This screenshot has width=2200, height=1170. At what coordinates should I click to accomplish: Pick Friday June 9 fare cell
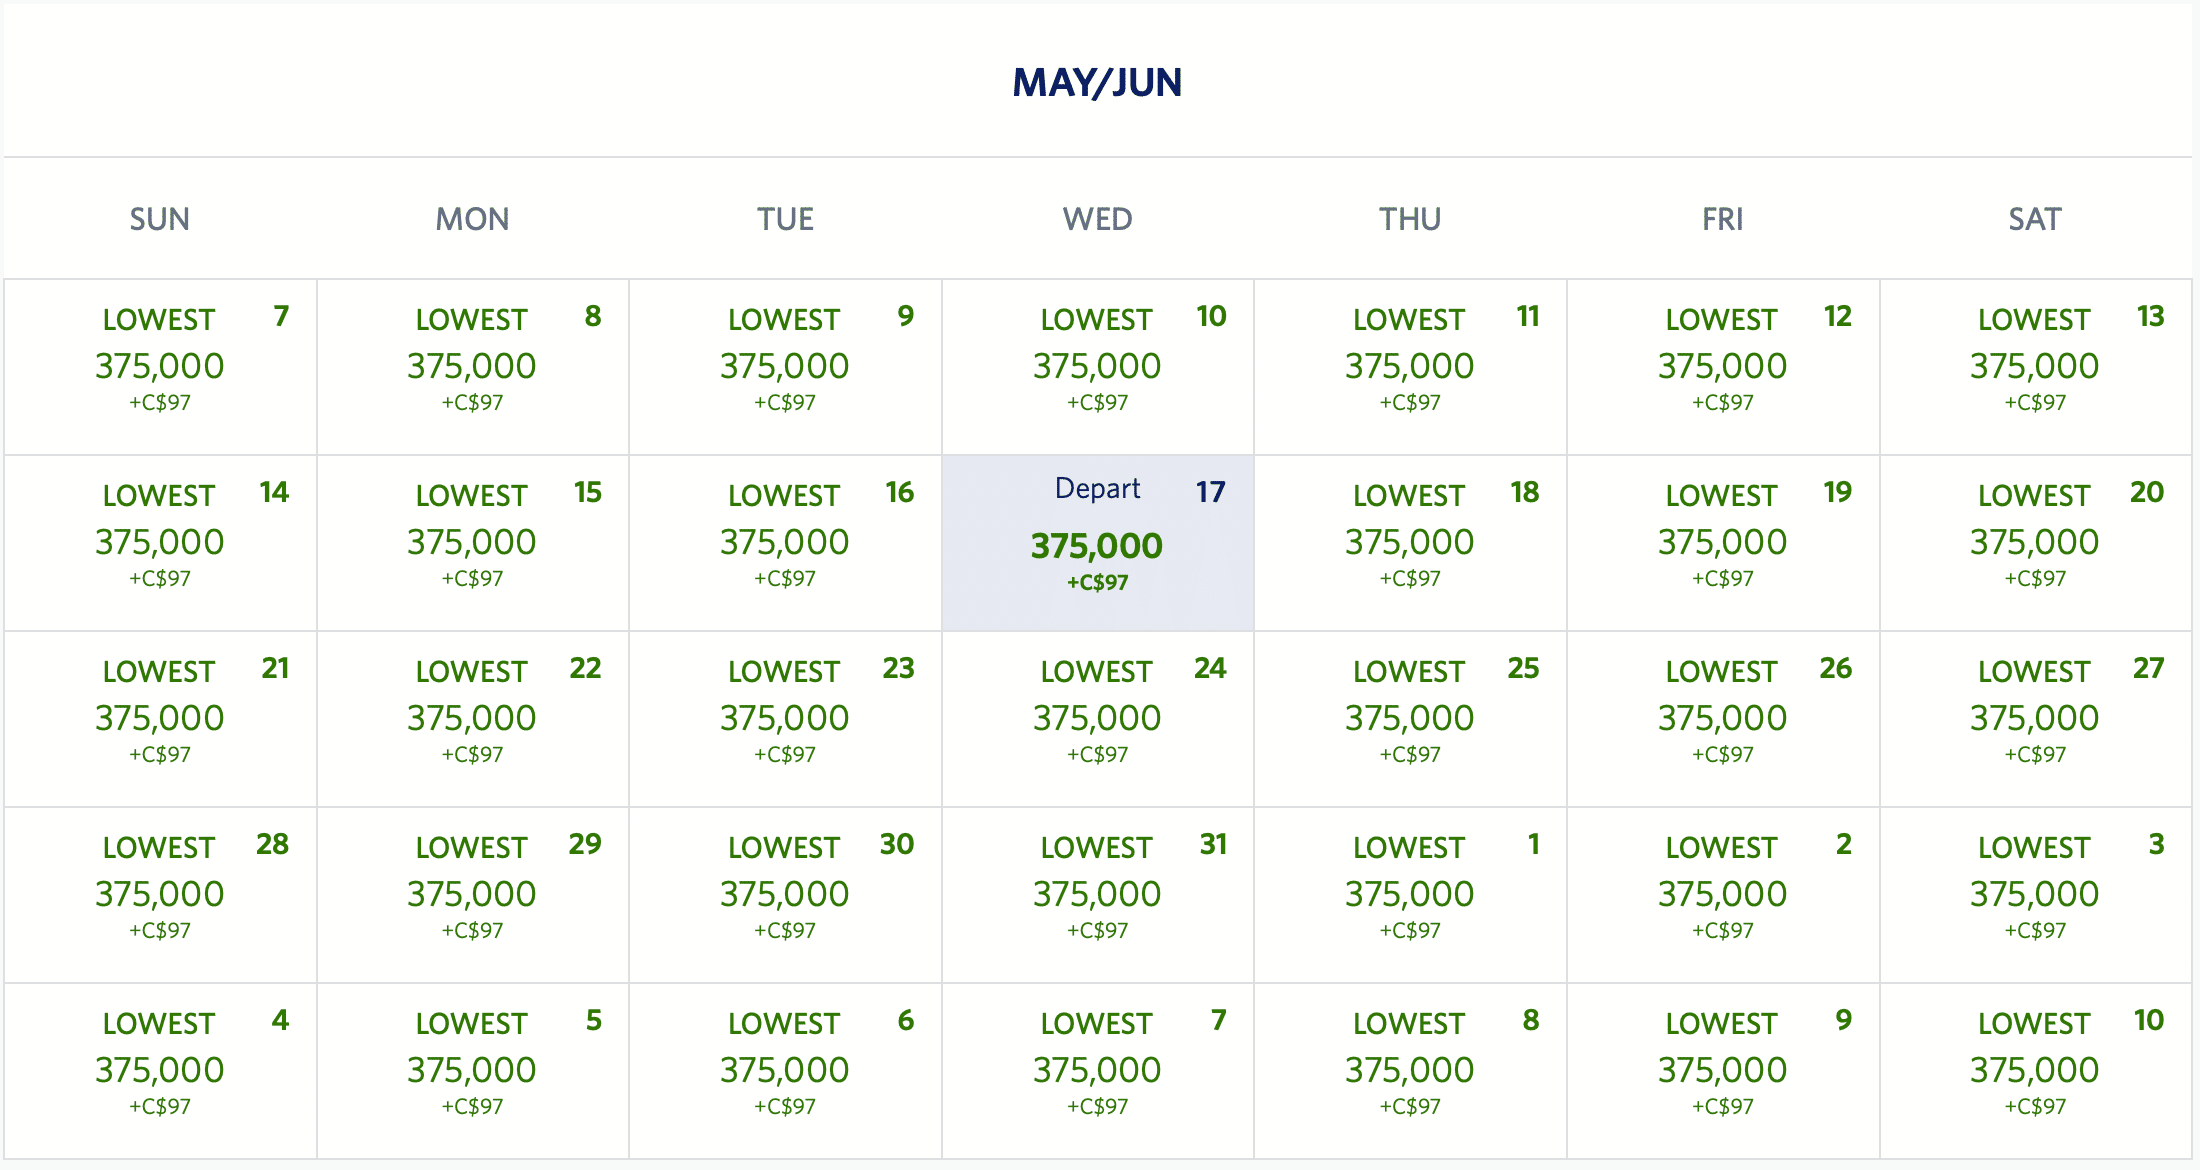click(1722, 1070)
